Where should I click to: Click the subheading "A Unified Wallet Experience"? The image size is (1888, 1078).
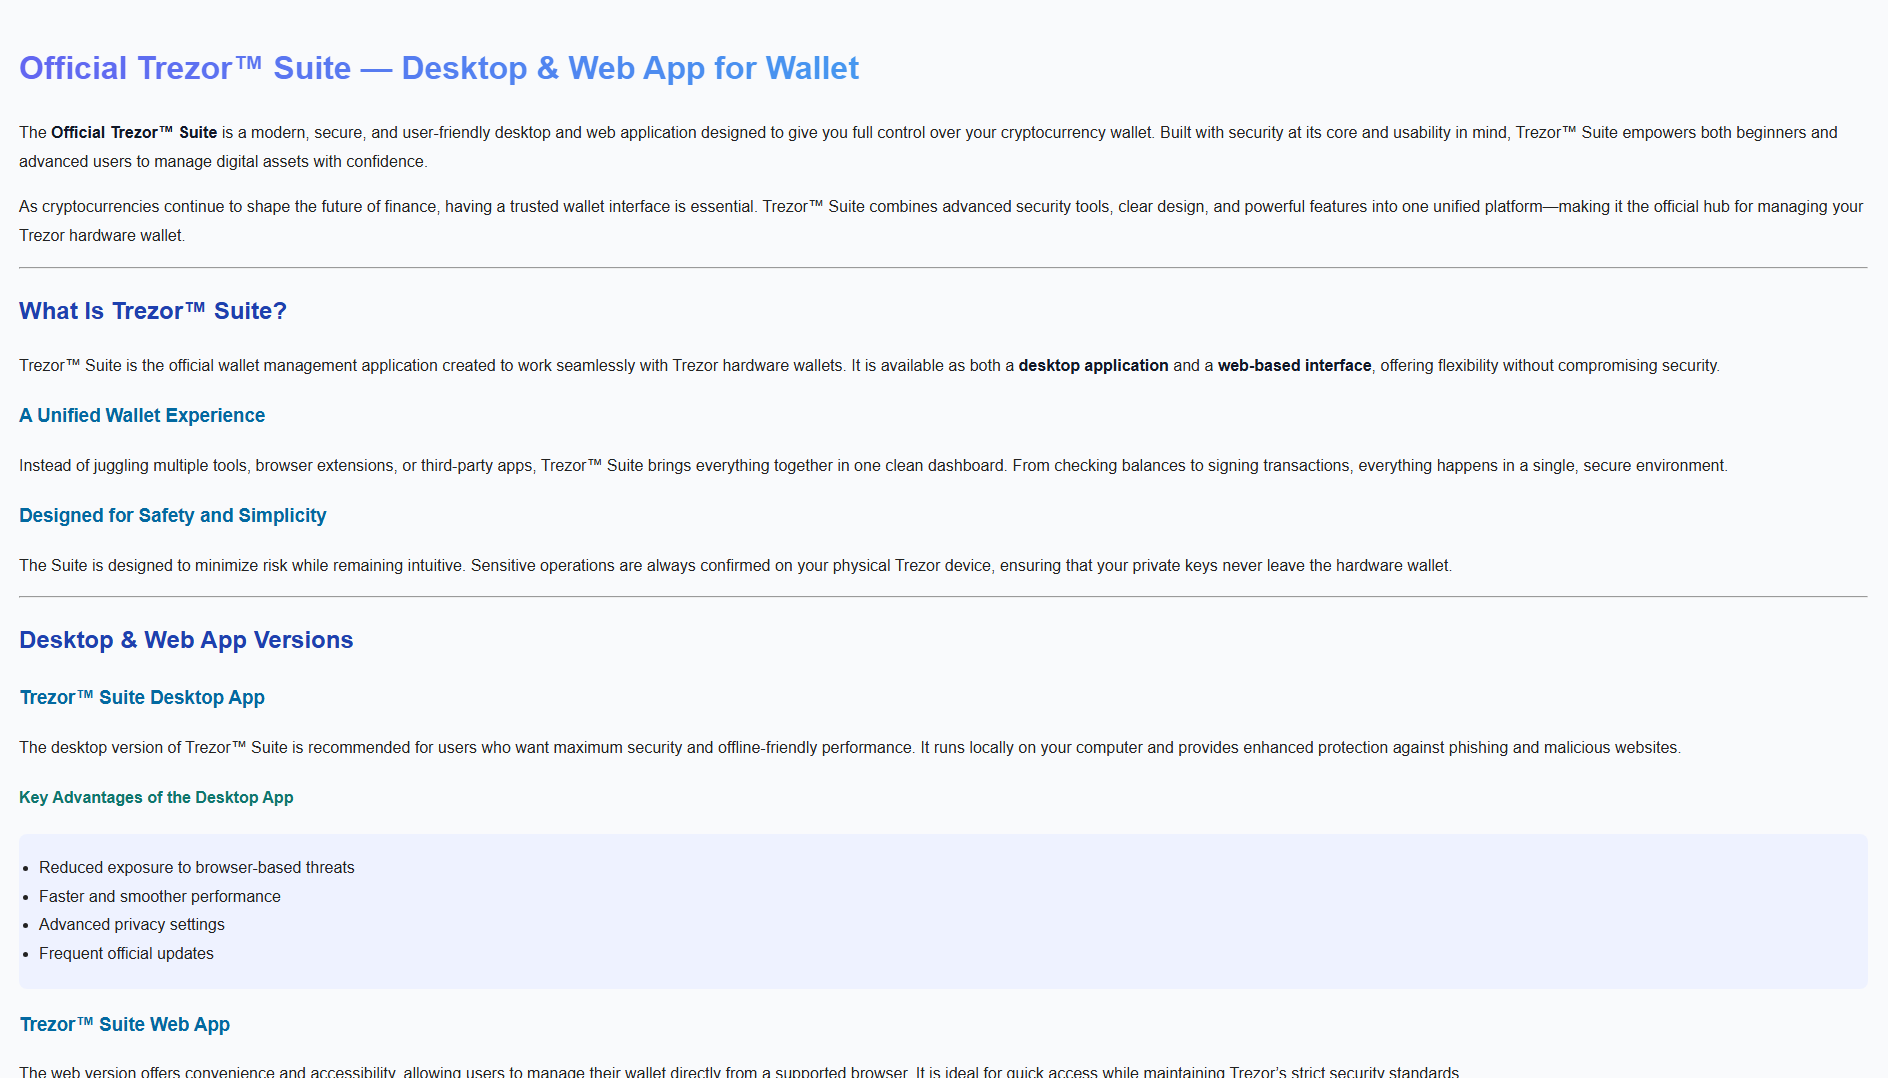[x=142, y=415]
